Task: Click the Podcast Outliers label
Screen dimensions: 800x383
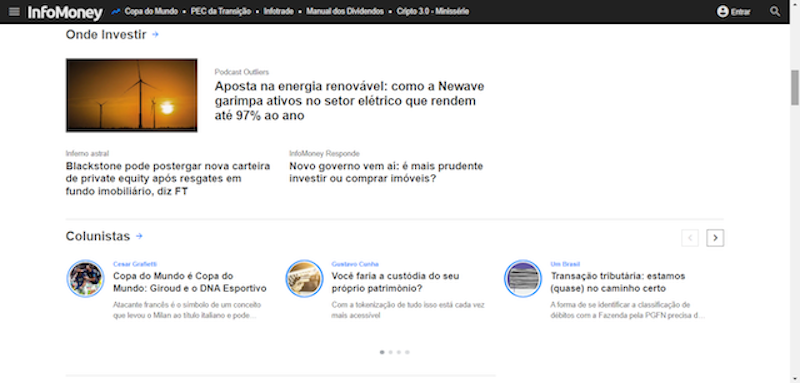Action: click(242, 72)
